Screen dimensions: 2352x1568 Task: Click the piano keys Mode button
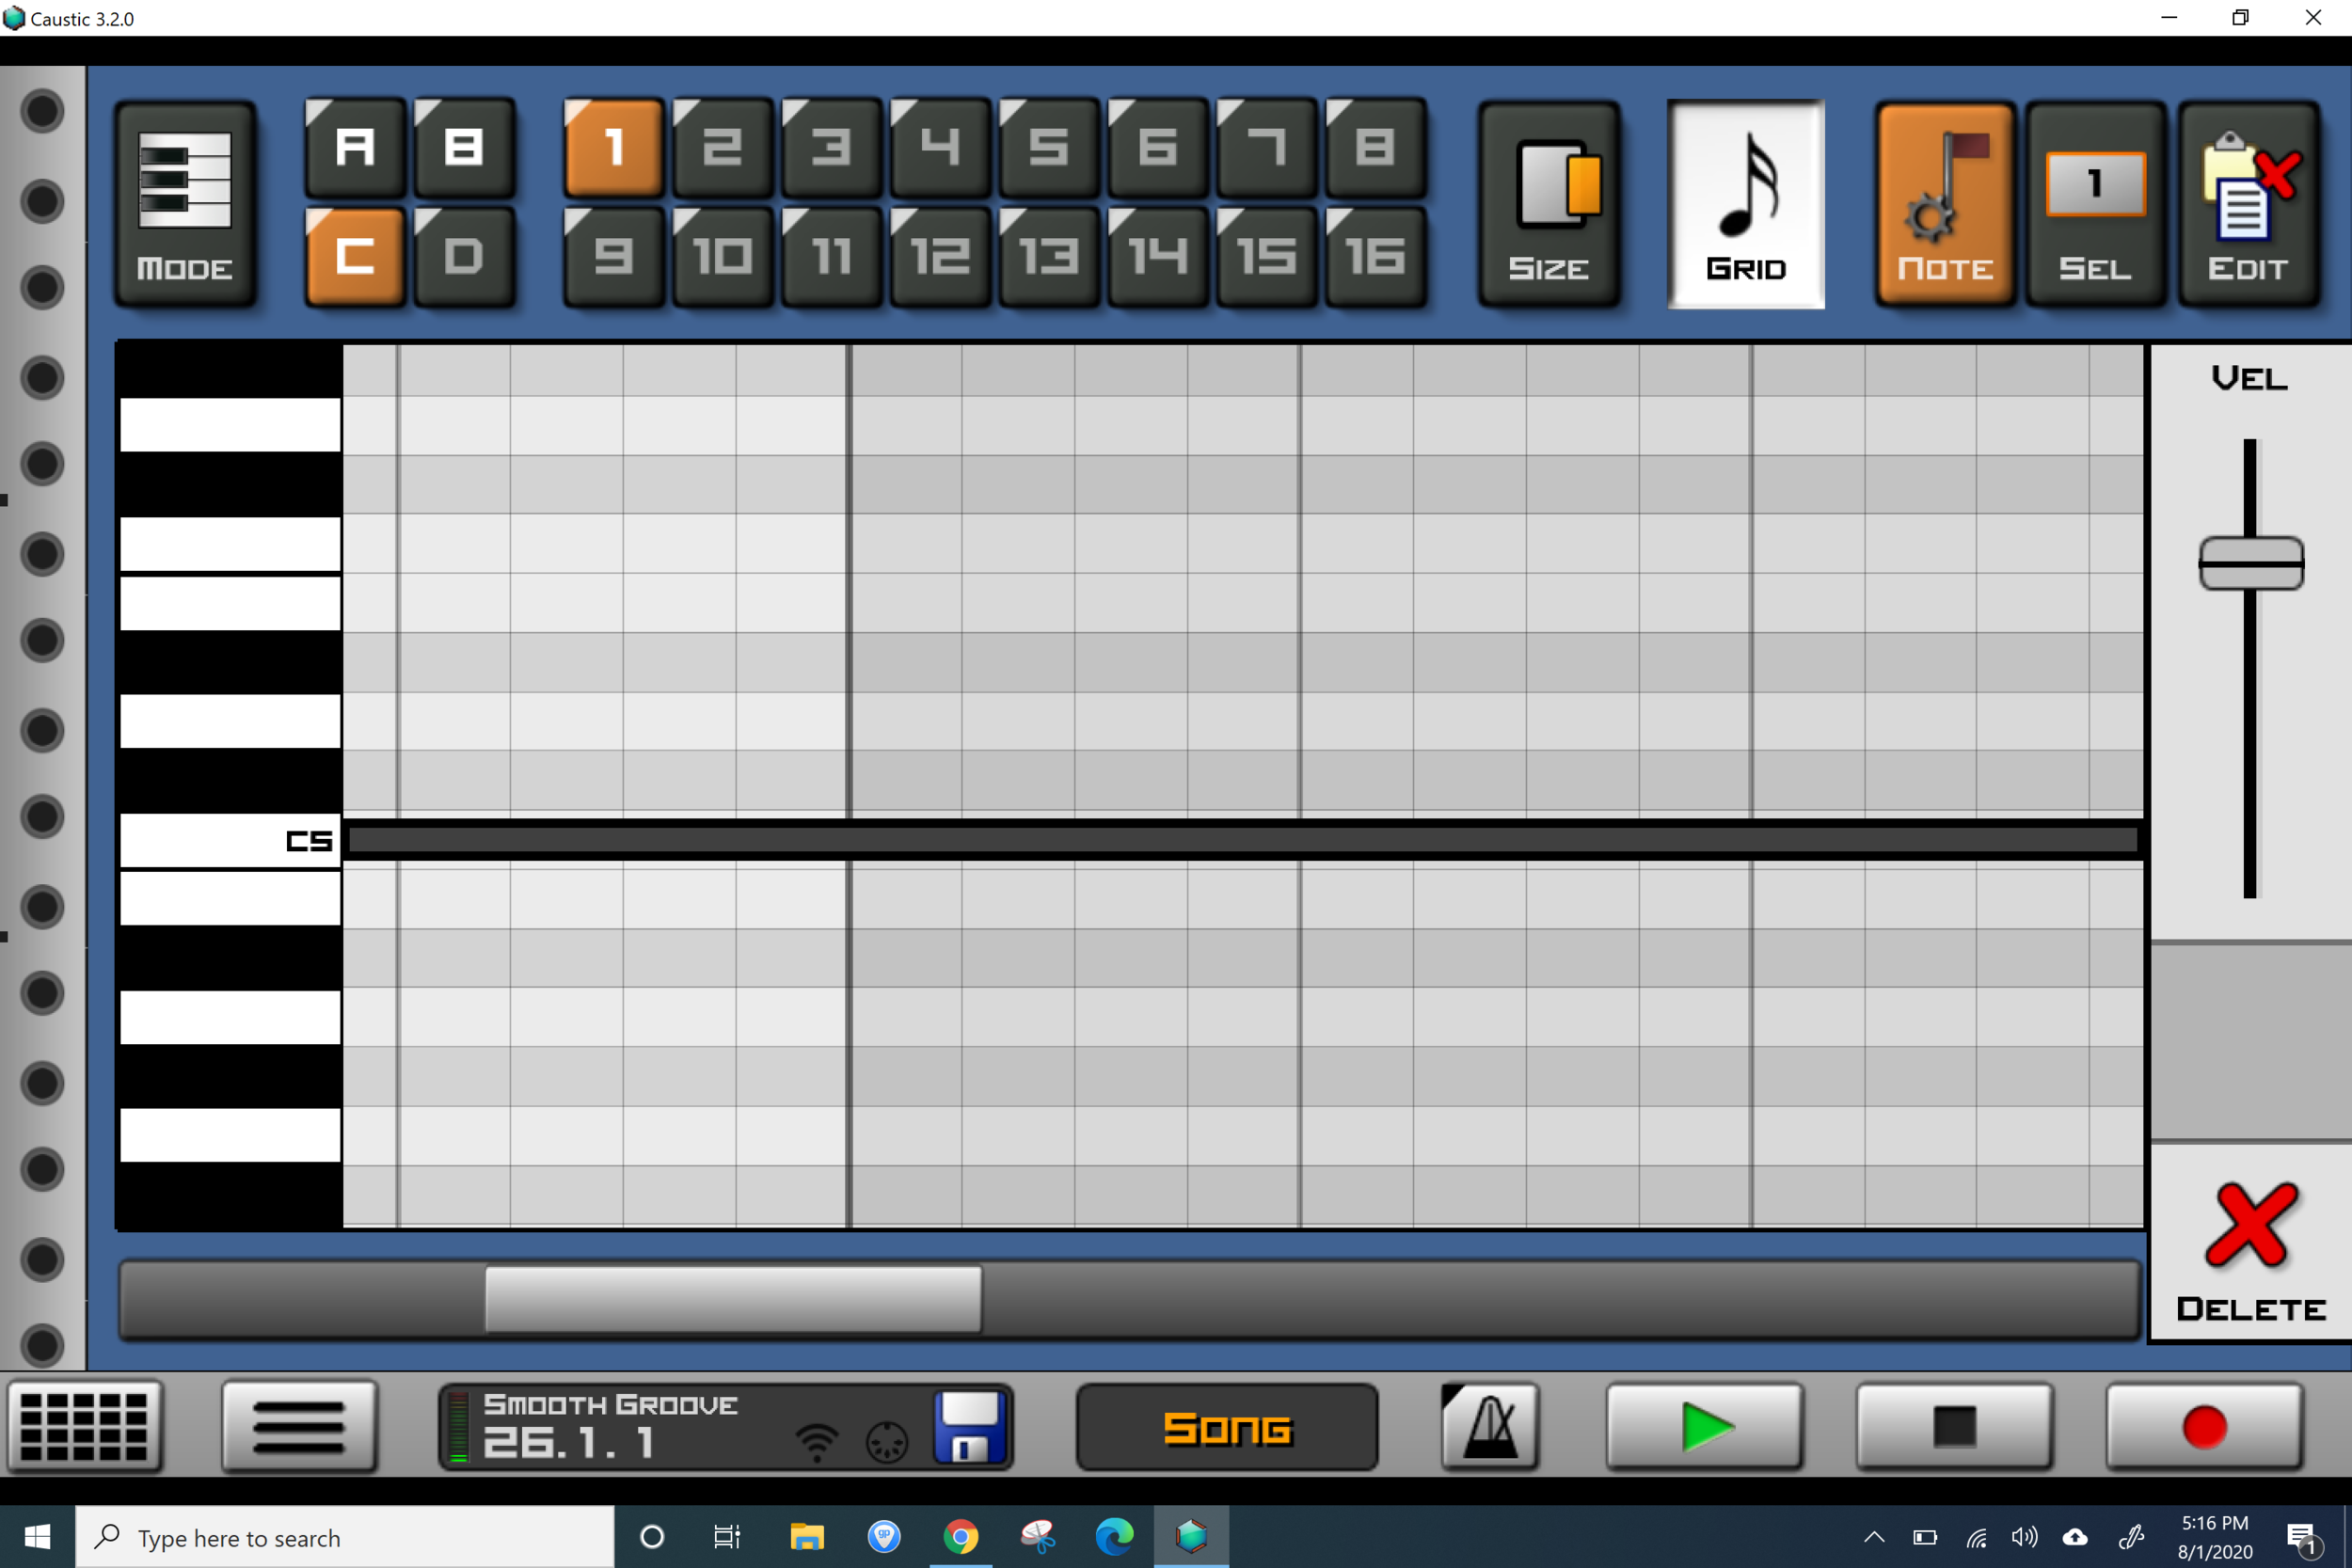point(185,203)
